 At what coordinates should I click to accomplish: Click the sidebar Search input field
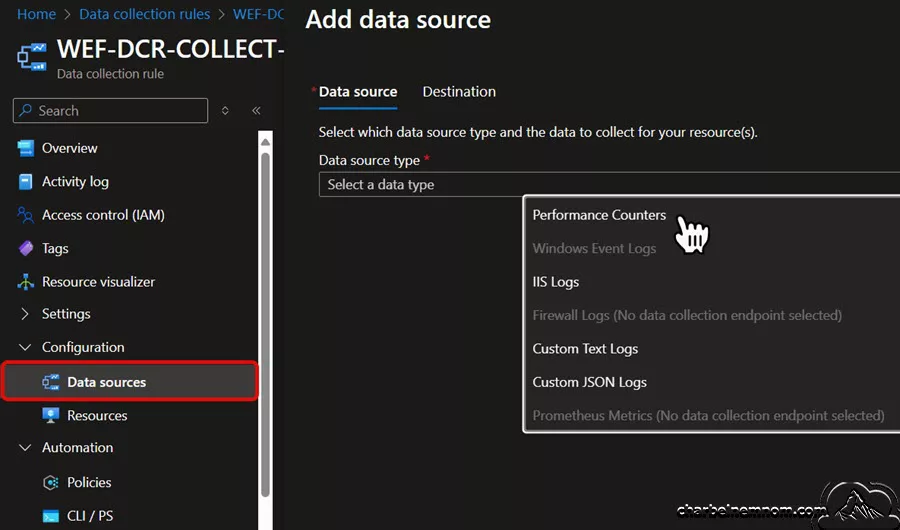[110, 110]
